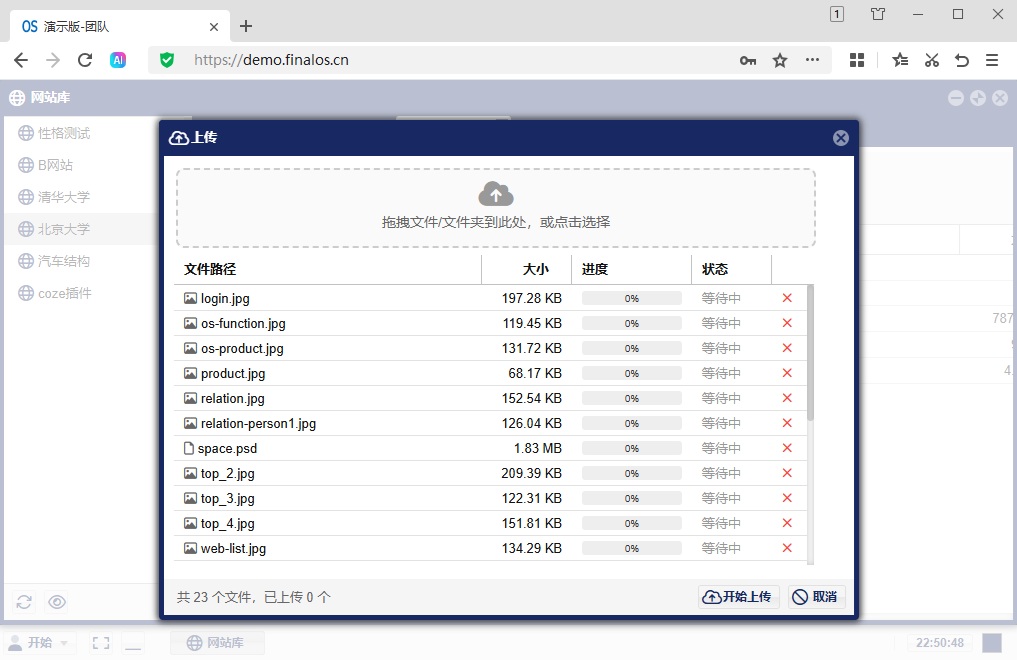Click the AI assistant icon in toolbar

pyautogui.click(x=117, y=60)
